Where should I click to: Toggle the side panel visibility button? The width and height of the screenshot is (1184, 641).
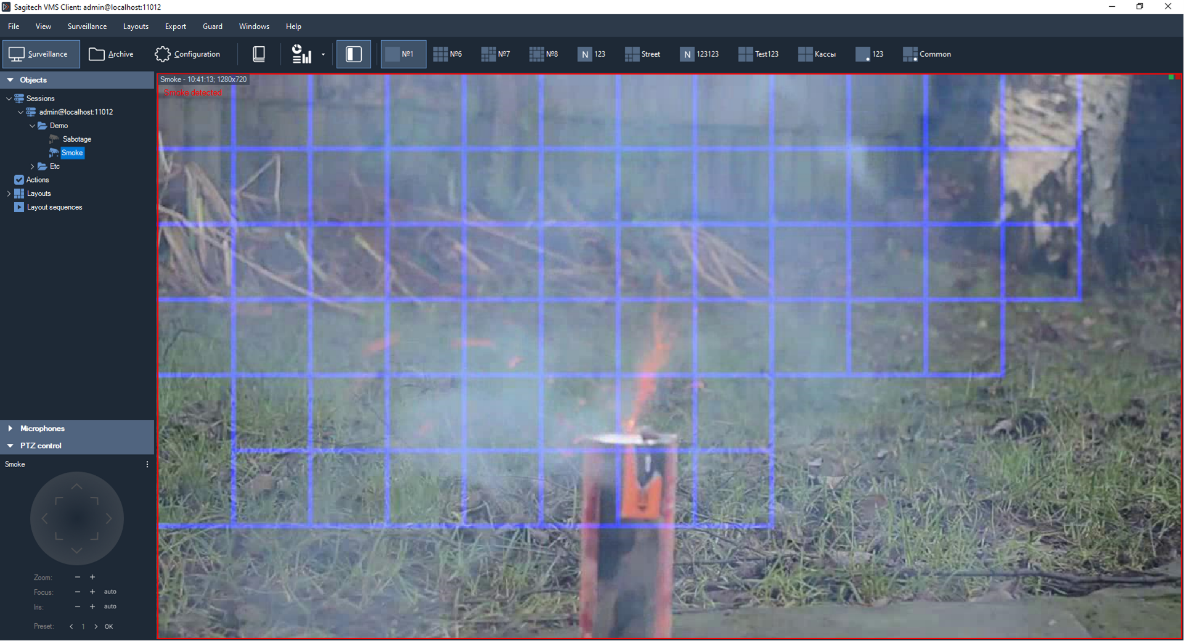(353, 54)
